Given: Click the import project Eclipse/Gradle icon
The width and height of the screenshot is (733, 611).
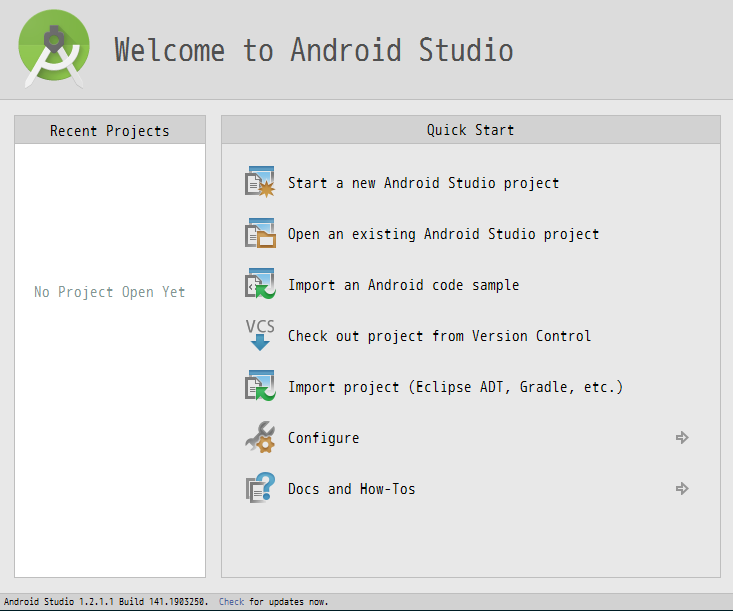Looking at the screenshot, I should pos(260,386).
